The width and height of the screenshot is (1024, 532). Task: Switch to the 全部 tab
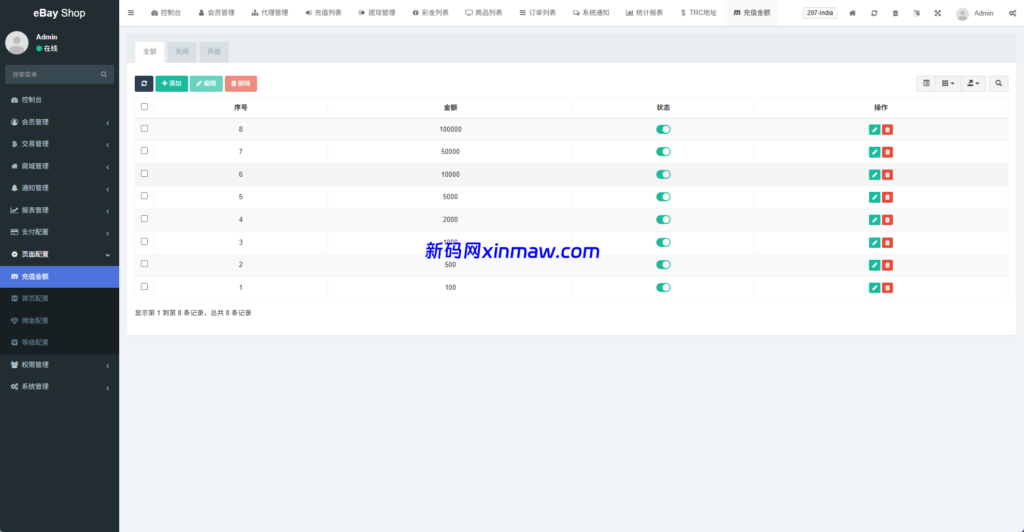[150, 52]
